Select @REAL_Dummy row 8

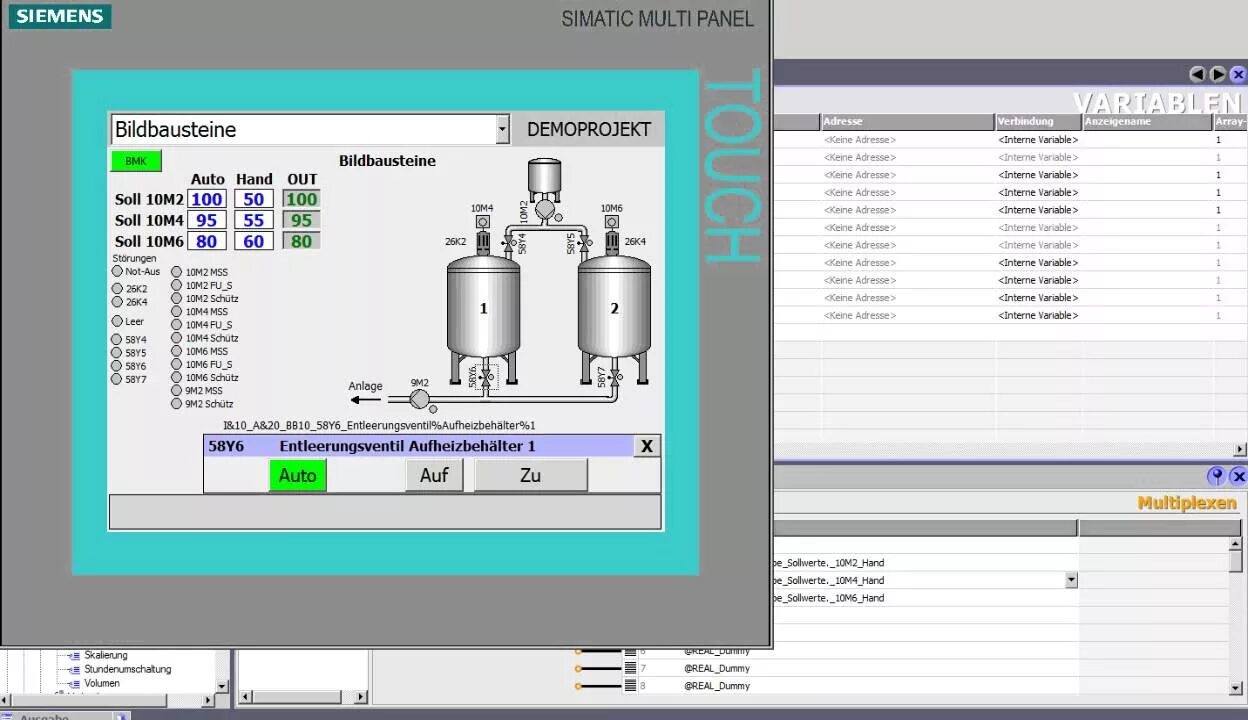(x=716, y=686)
